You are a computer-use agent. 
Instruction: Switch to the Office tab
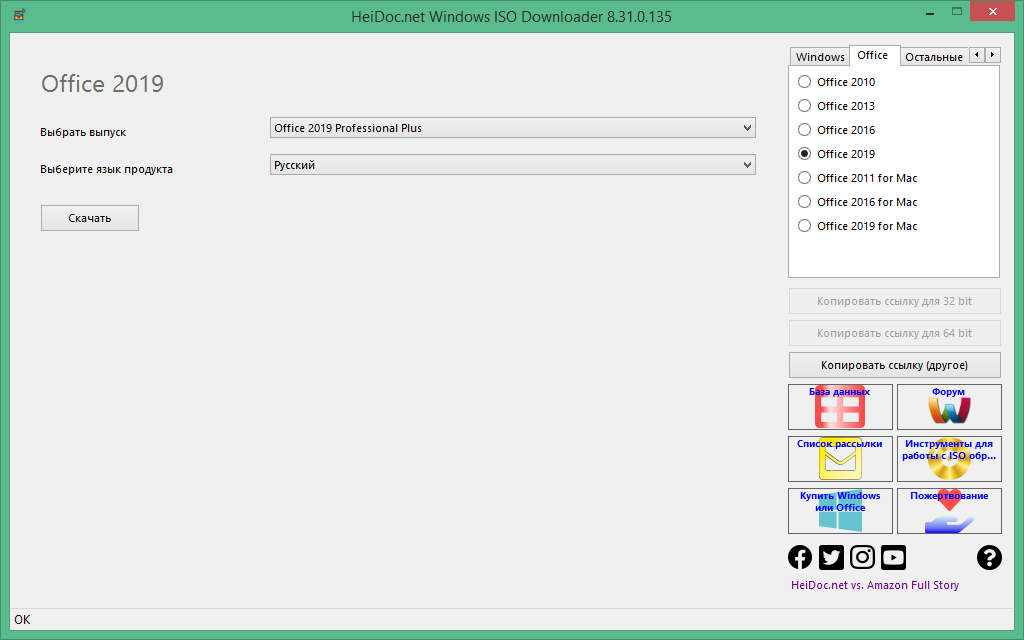[872, 56]
